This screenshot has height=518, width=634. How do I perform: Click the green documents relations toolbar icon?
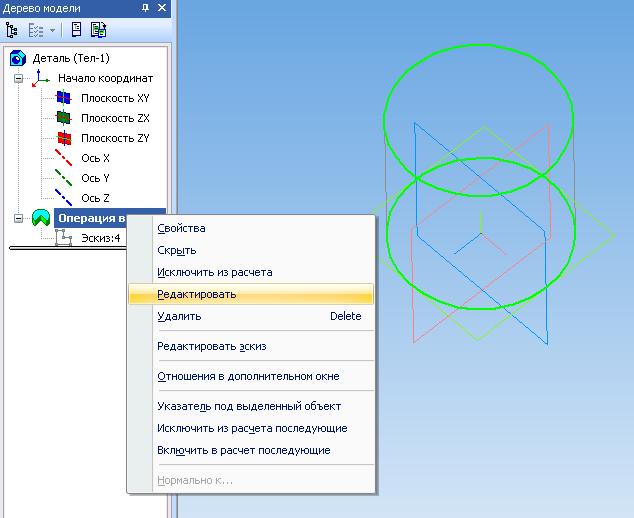(x=99, y=30)
